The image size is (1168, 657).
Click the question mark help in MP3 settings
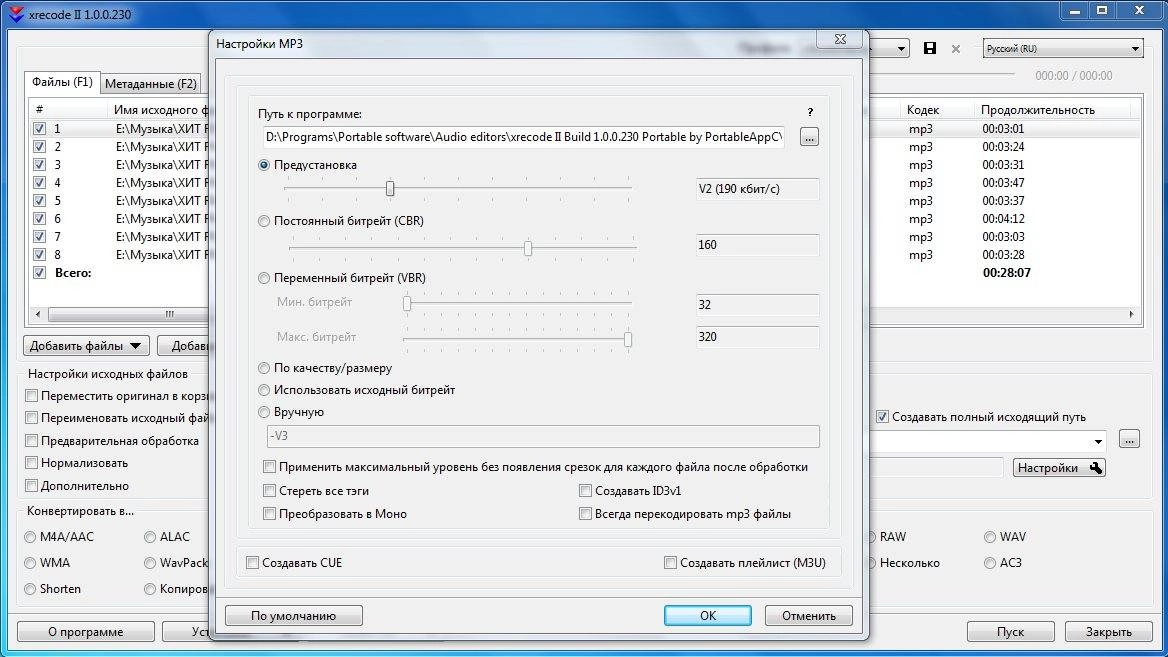(810, 112)
